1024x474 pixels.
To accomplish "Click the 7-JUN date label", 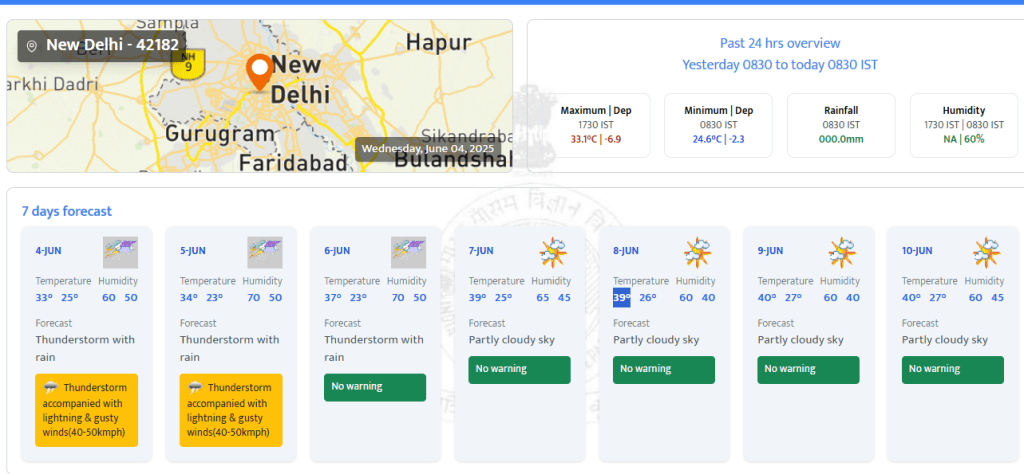I will click(481, 251).
